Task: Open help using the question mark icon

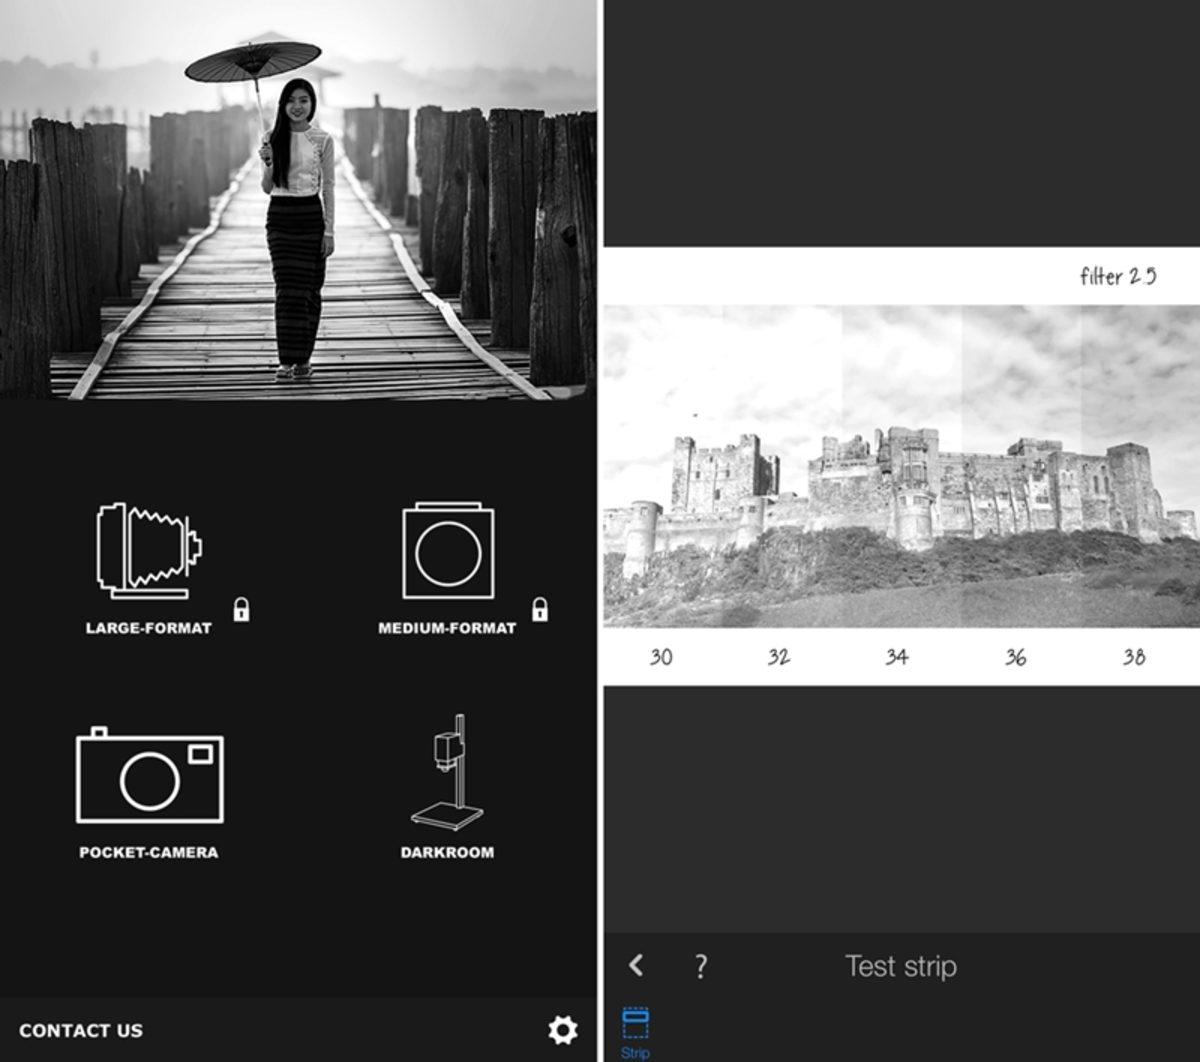Action: (700, 966)
